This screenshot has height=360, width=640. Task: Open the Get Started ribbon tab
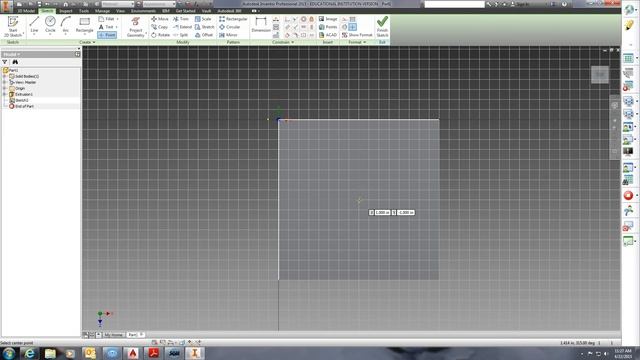pyautogui.click(x=185, y=11)
